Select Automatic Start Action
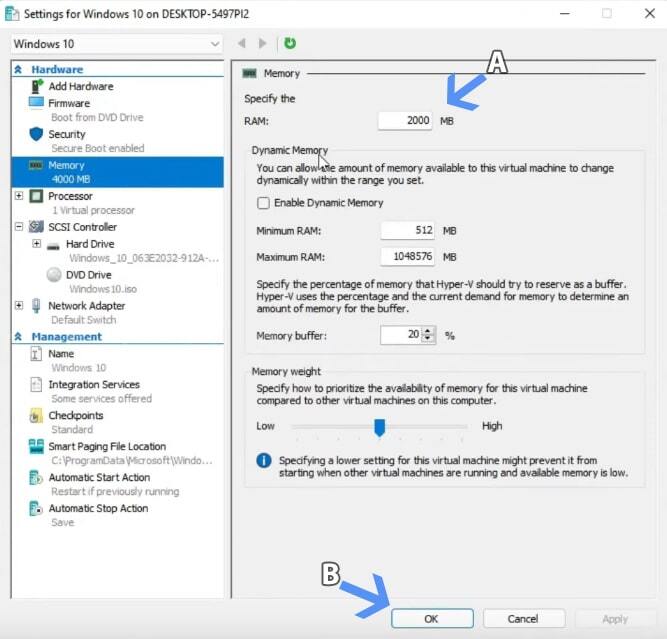Image resolution: width=667 pixels, height=639 pixels. point(99,477)
